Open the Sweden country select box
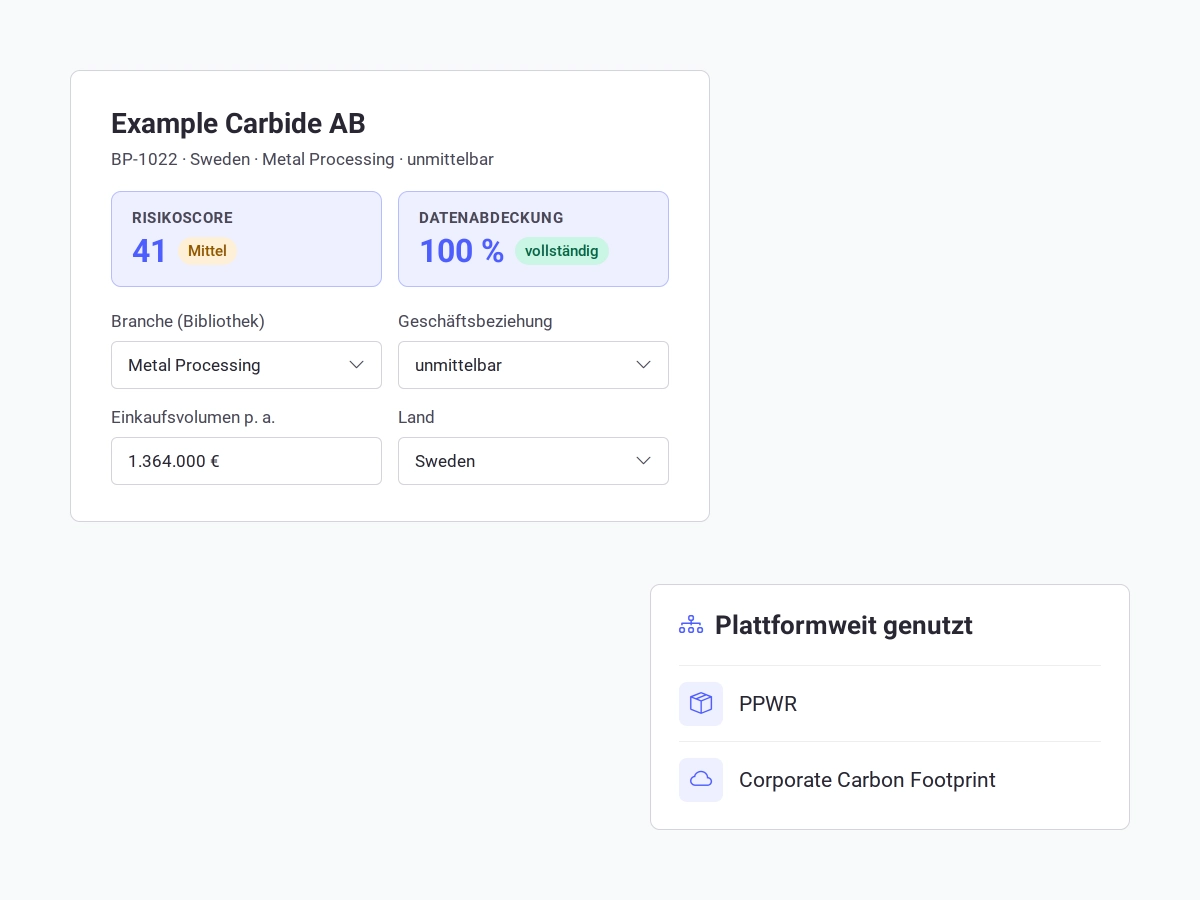 tap(533, 461)
